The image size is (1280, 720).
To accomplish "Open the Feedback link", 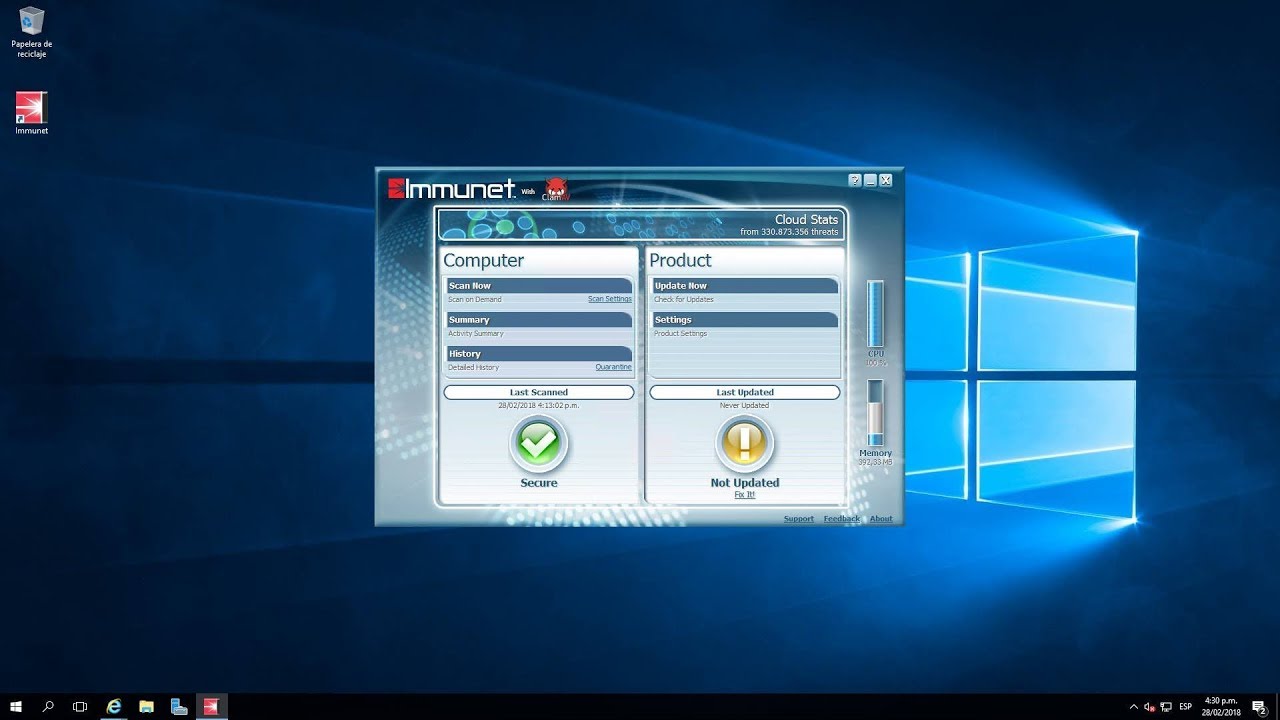I will (842, 519).
